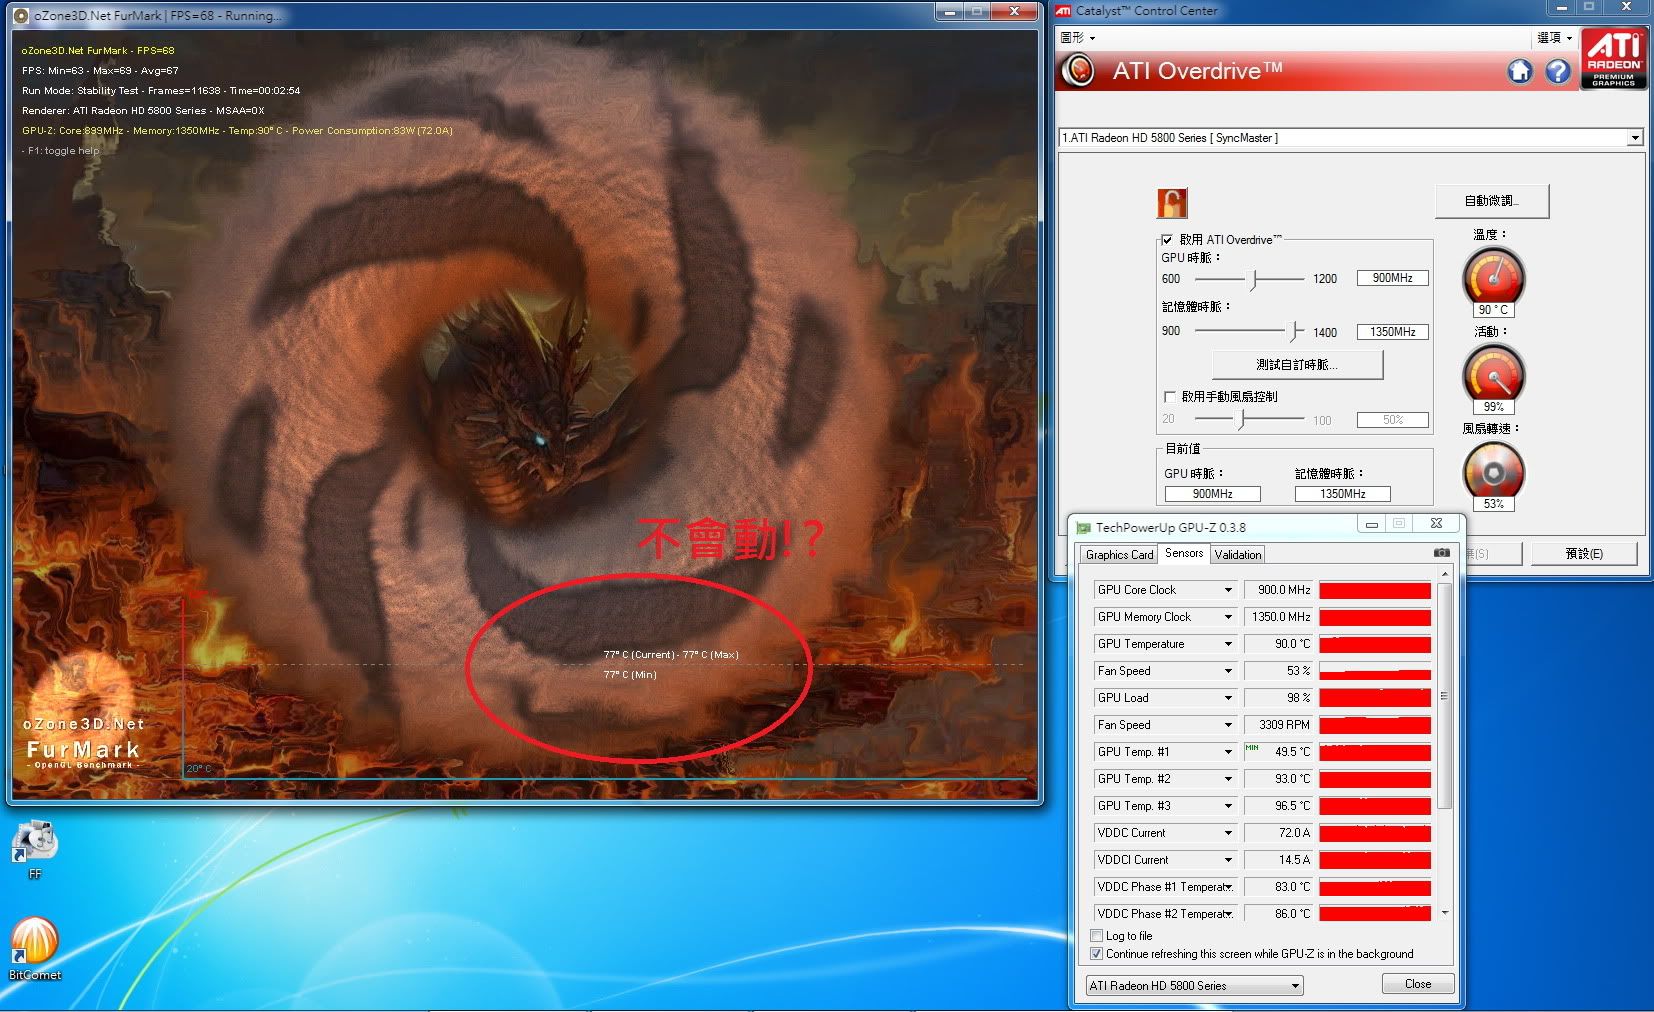The height and width of the screenshot is (1012, 1654).
Task: Switch to the Graphics Card tab in GPU-Z
Action: pyautogui.click(x=1119, y=555)
